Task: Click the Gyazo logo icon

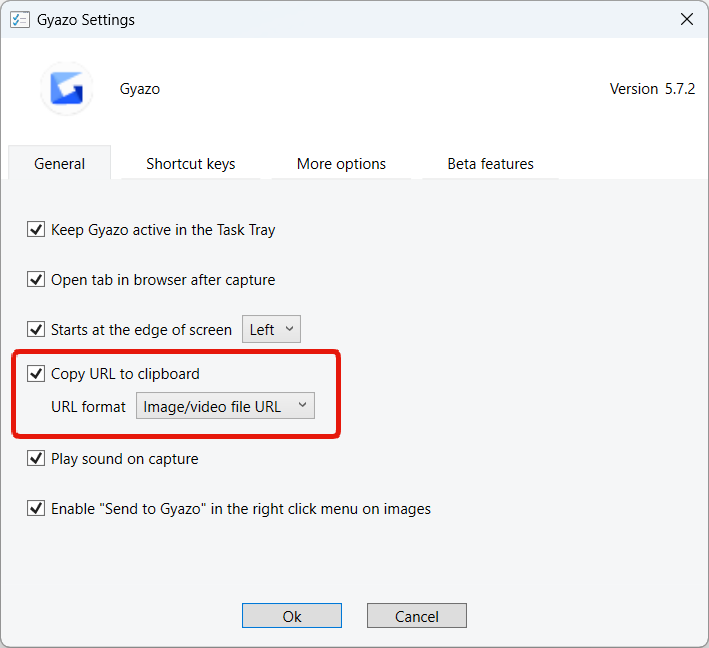Action: coord(66,89)
